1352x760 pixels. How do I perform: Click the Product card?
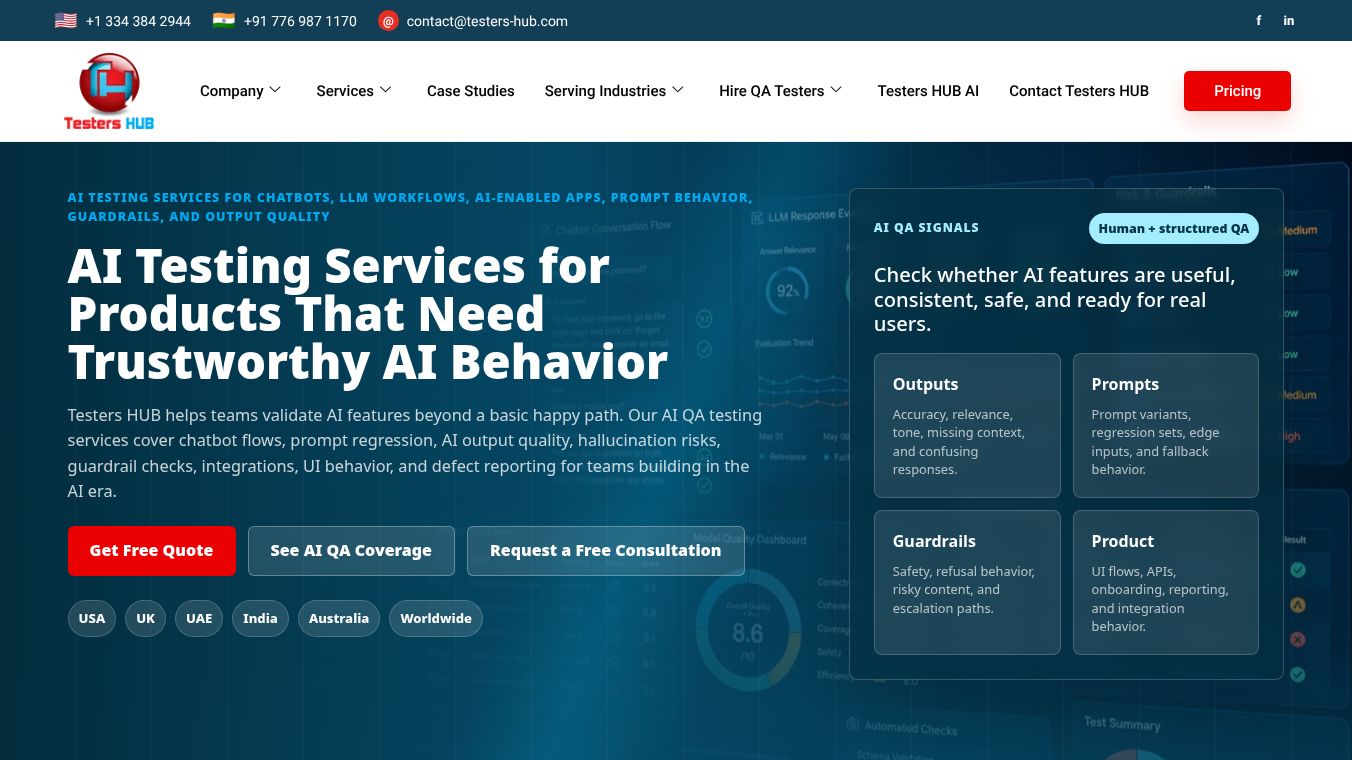tap(1166, 582)
